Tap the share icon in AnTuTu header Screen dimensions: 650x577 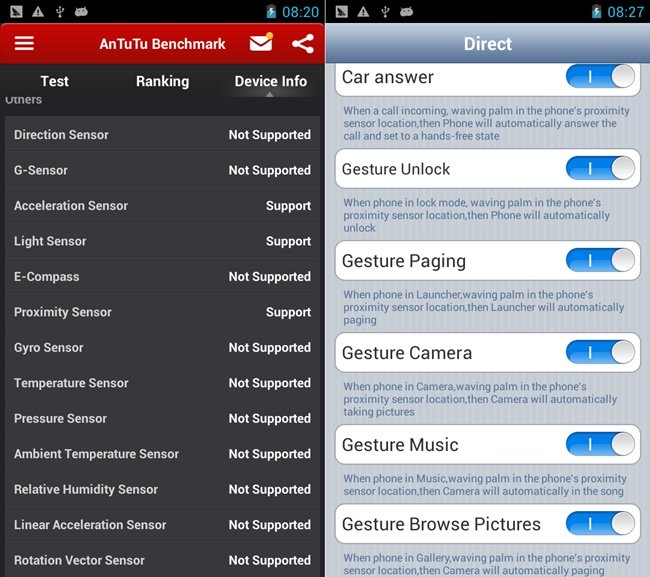(302, 44)
